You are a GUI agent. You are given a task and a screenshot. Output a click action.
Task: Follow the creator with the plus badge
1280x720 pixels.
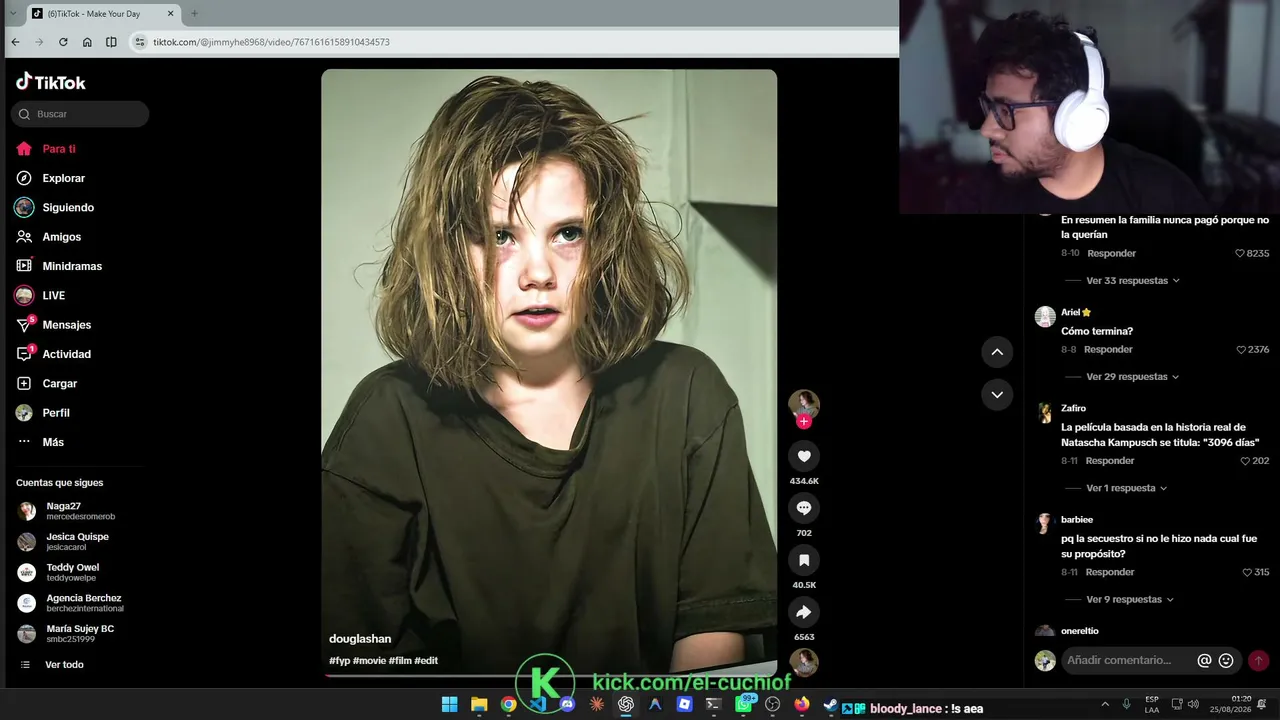(804, 422)
